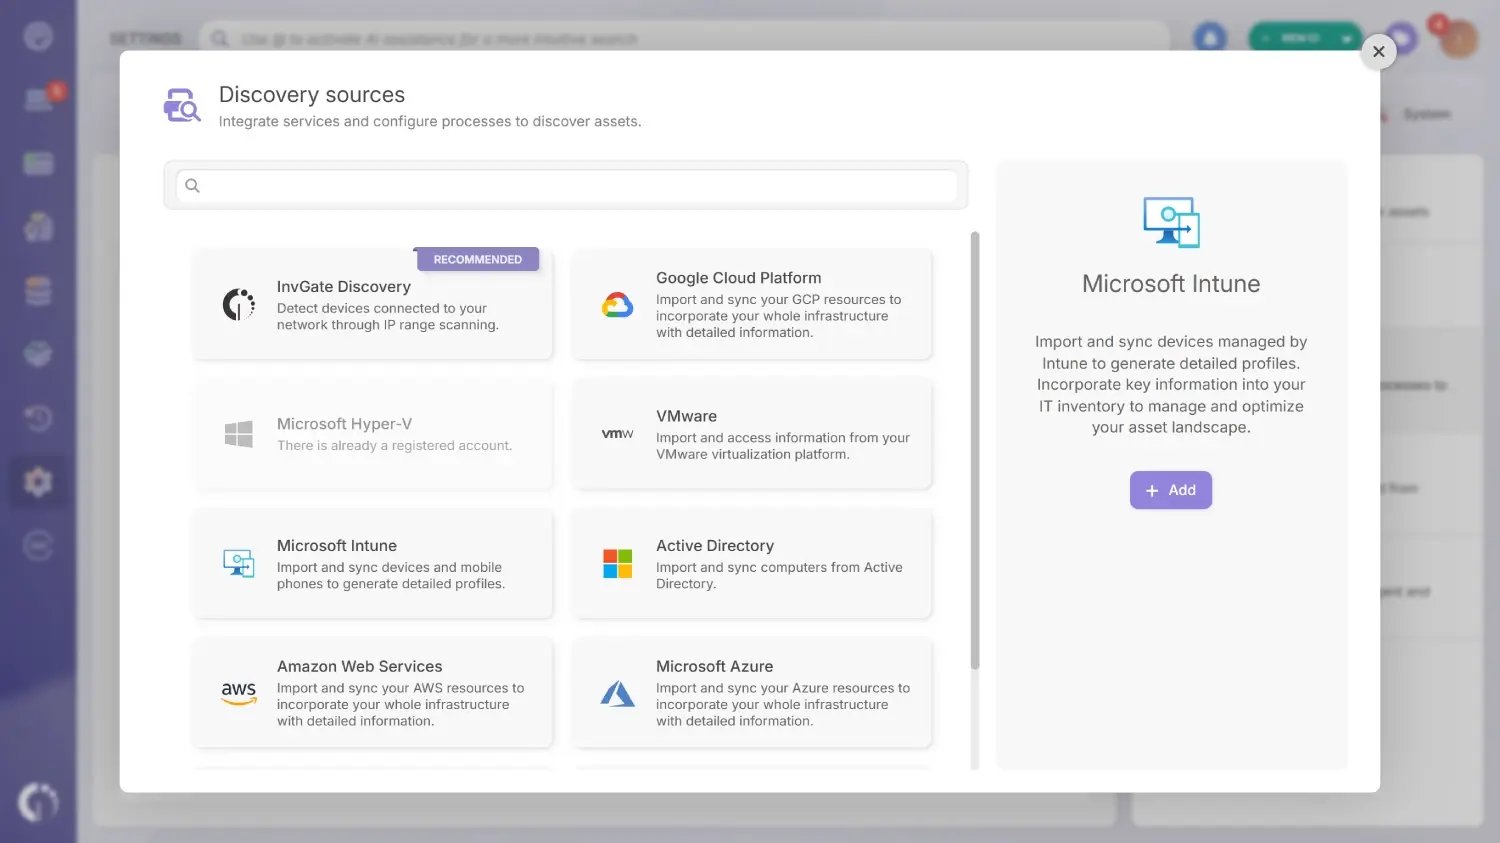Click the RECOMMENDED badge on InvGate Discovery
Screen dimensions: 1500x843
point(477,258)
